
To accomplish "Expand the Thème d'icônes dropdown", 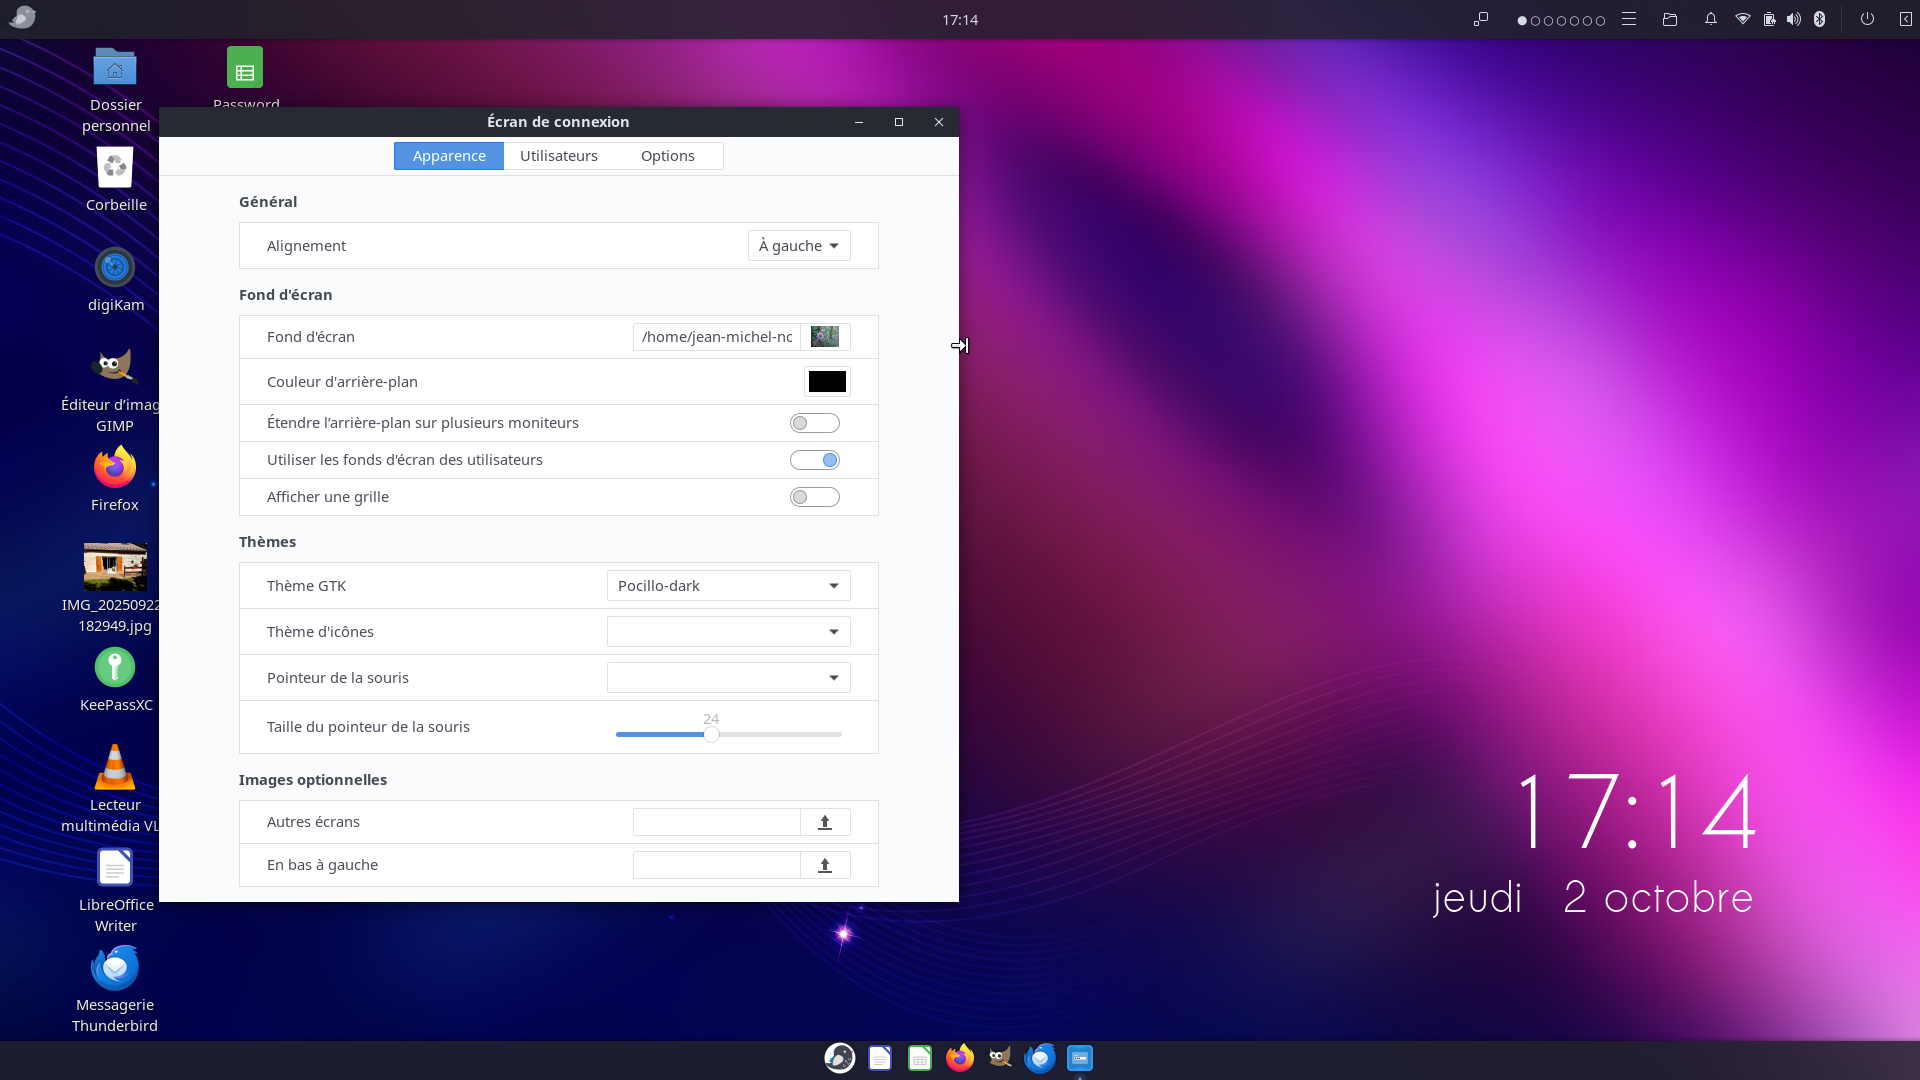I will 728,632.
